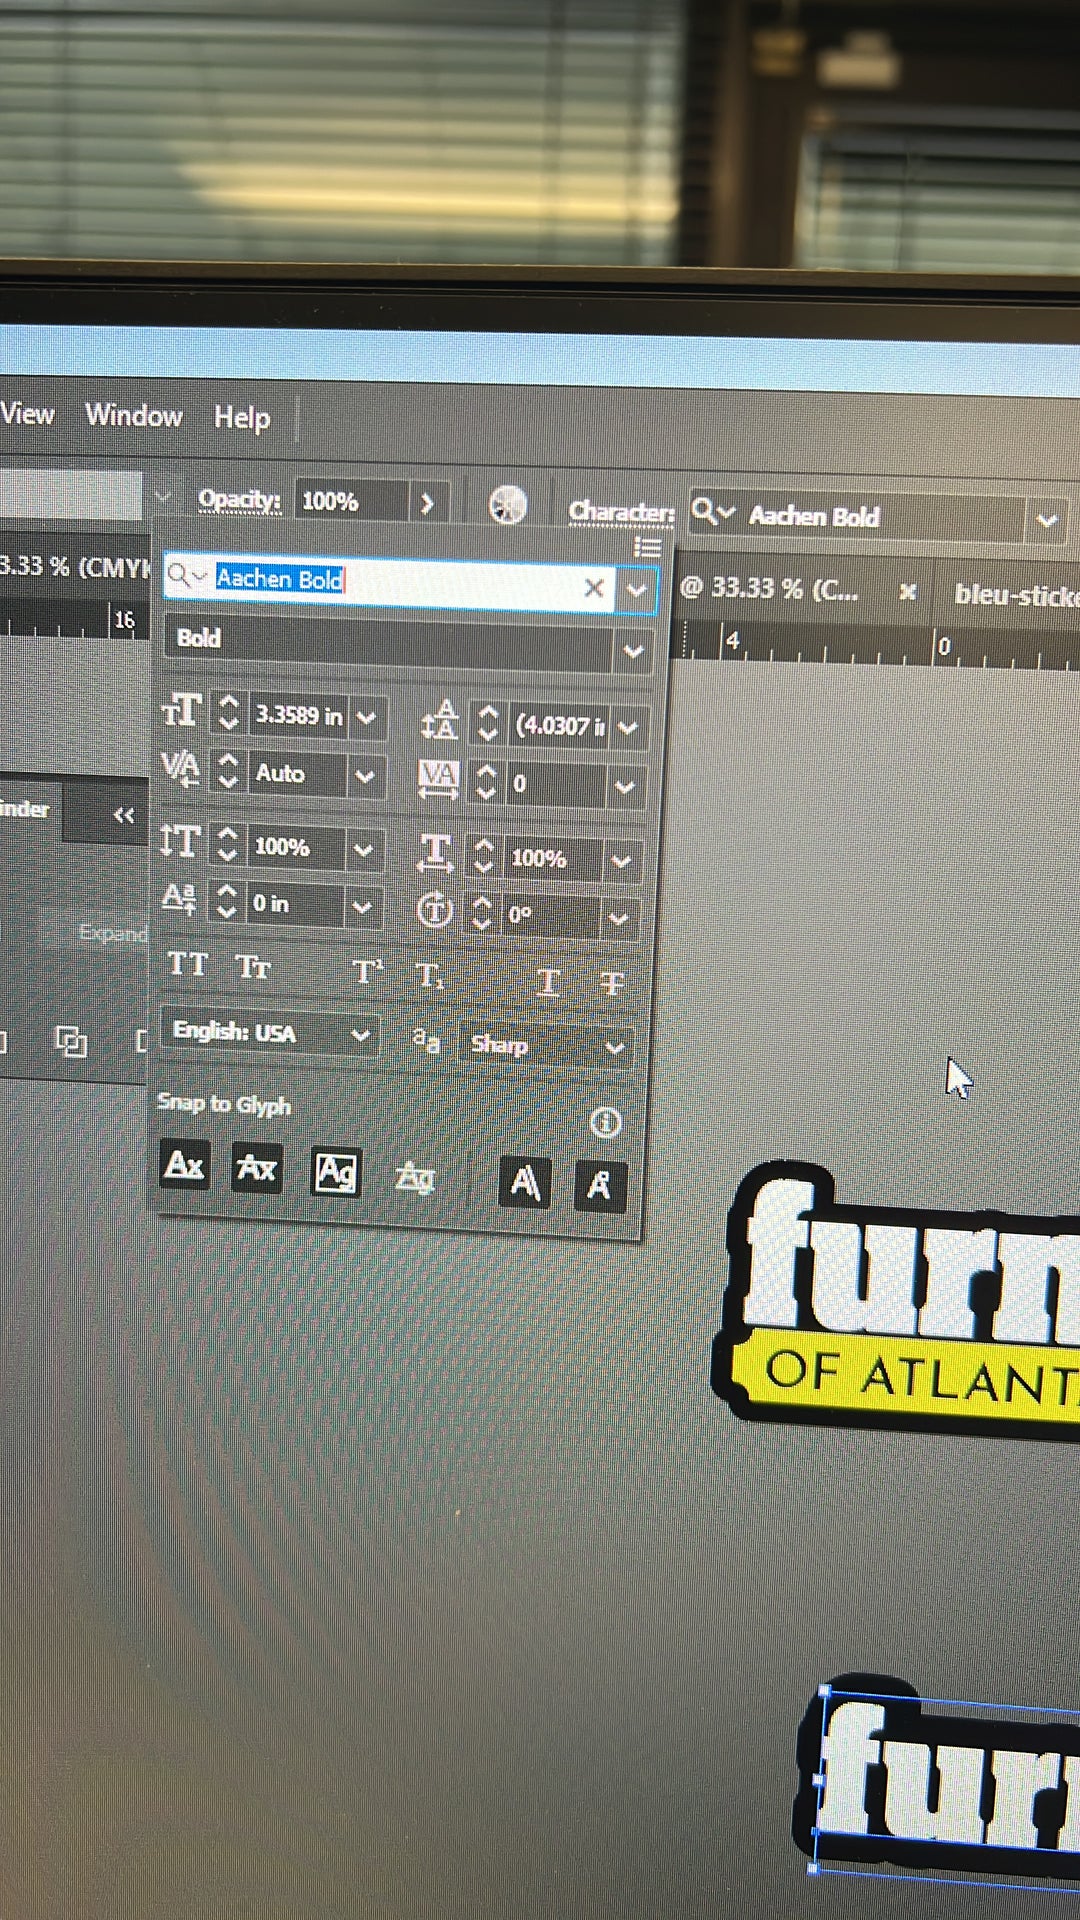
Task: Click the Opacity label link
Action: 239,499
